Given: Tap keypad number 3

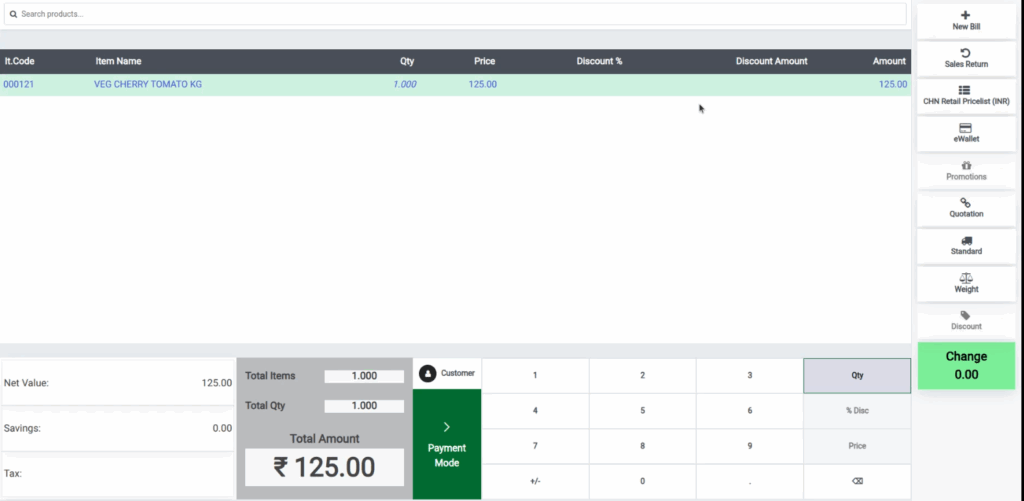Looking at the screenshot, I should tap(750, 376).
